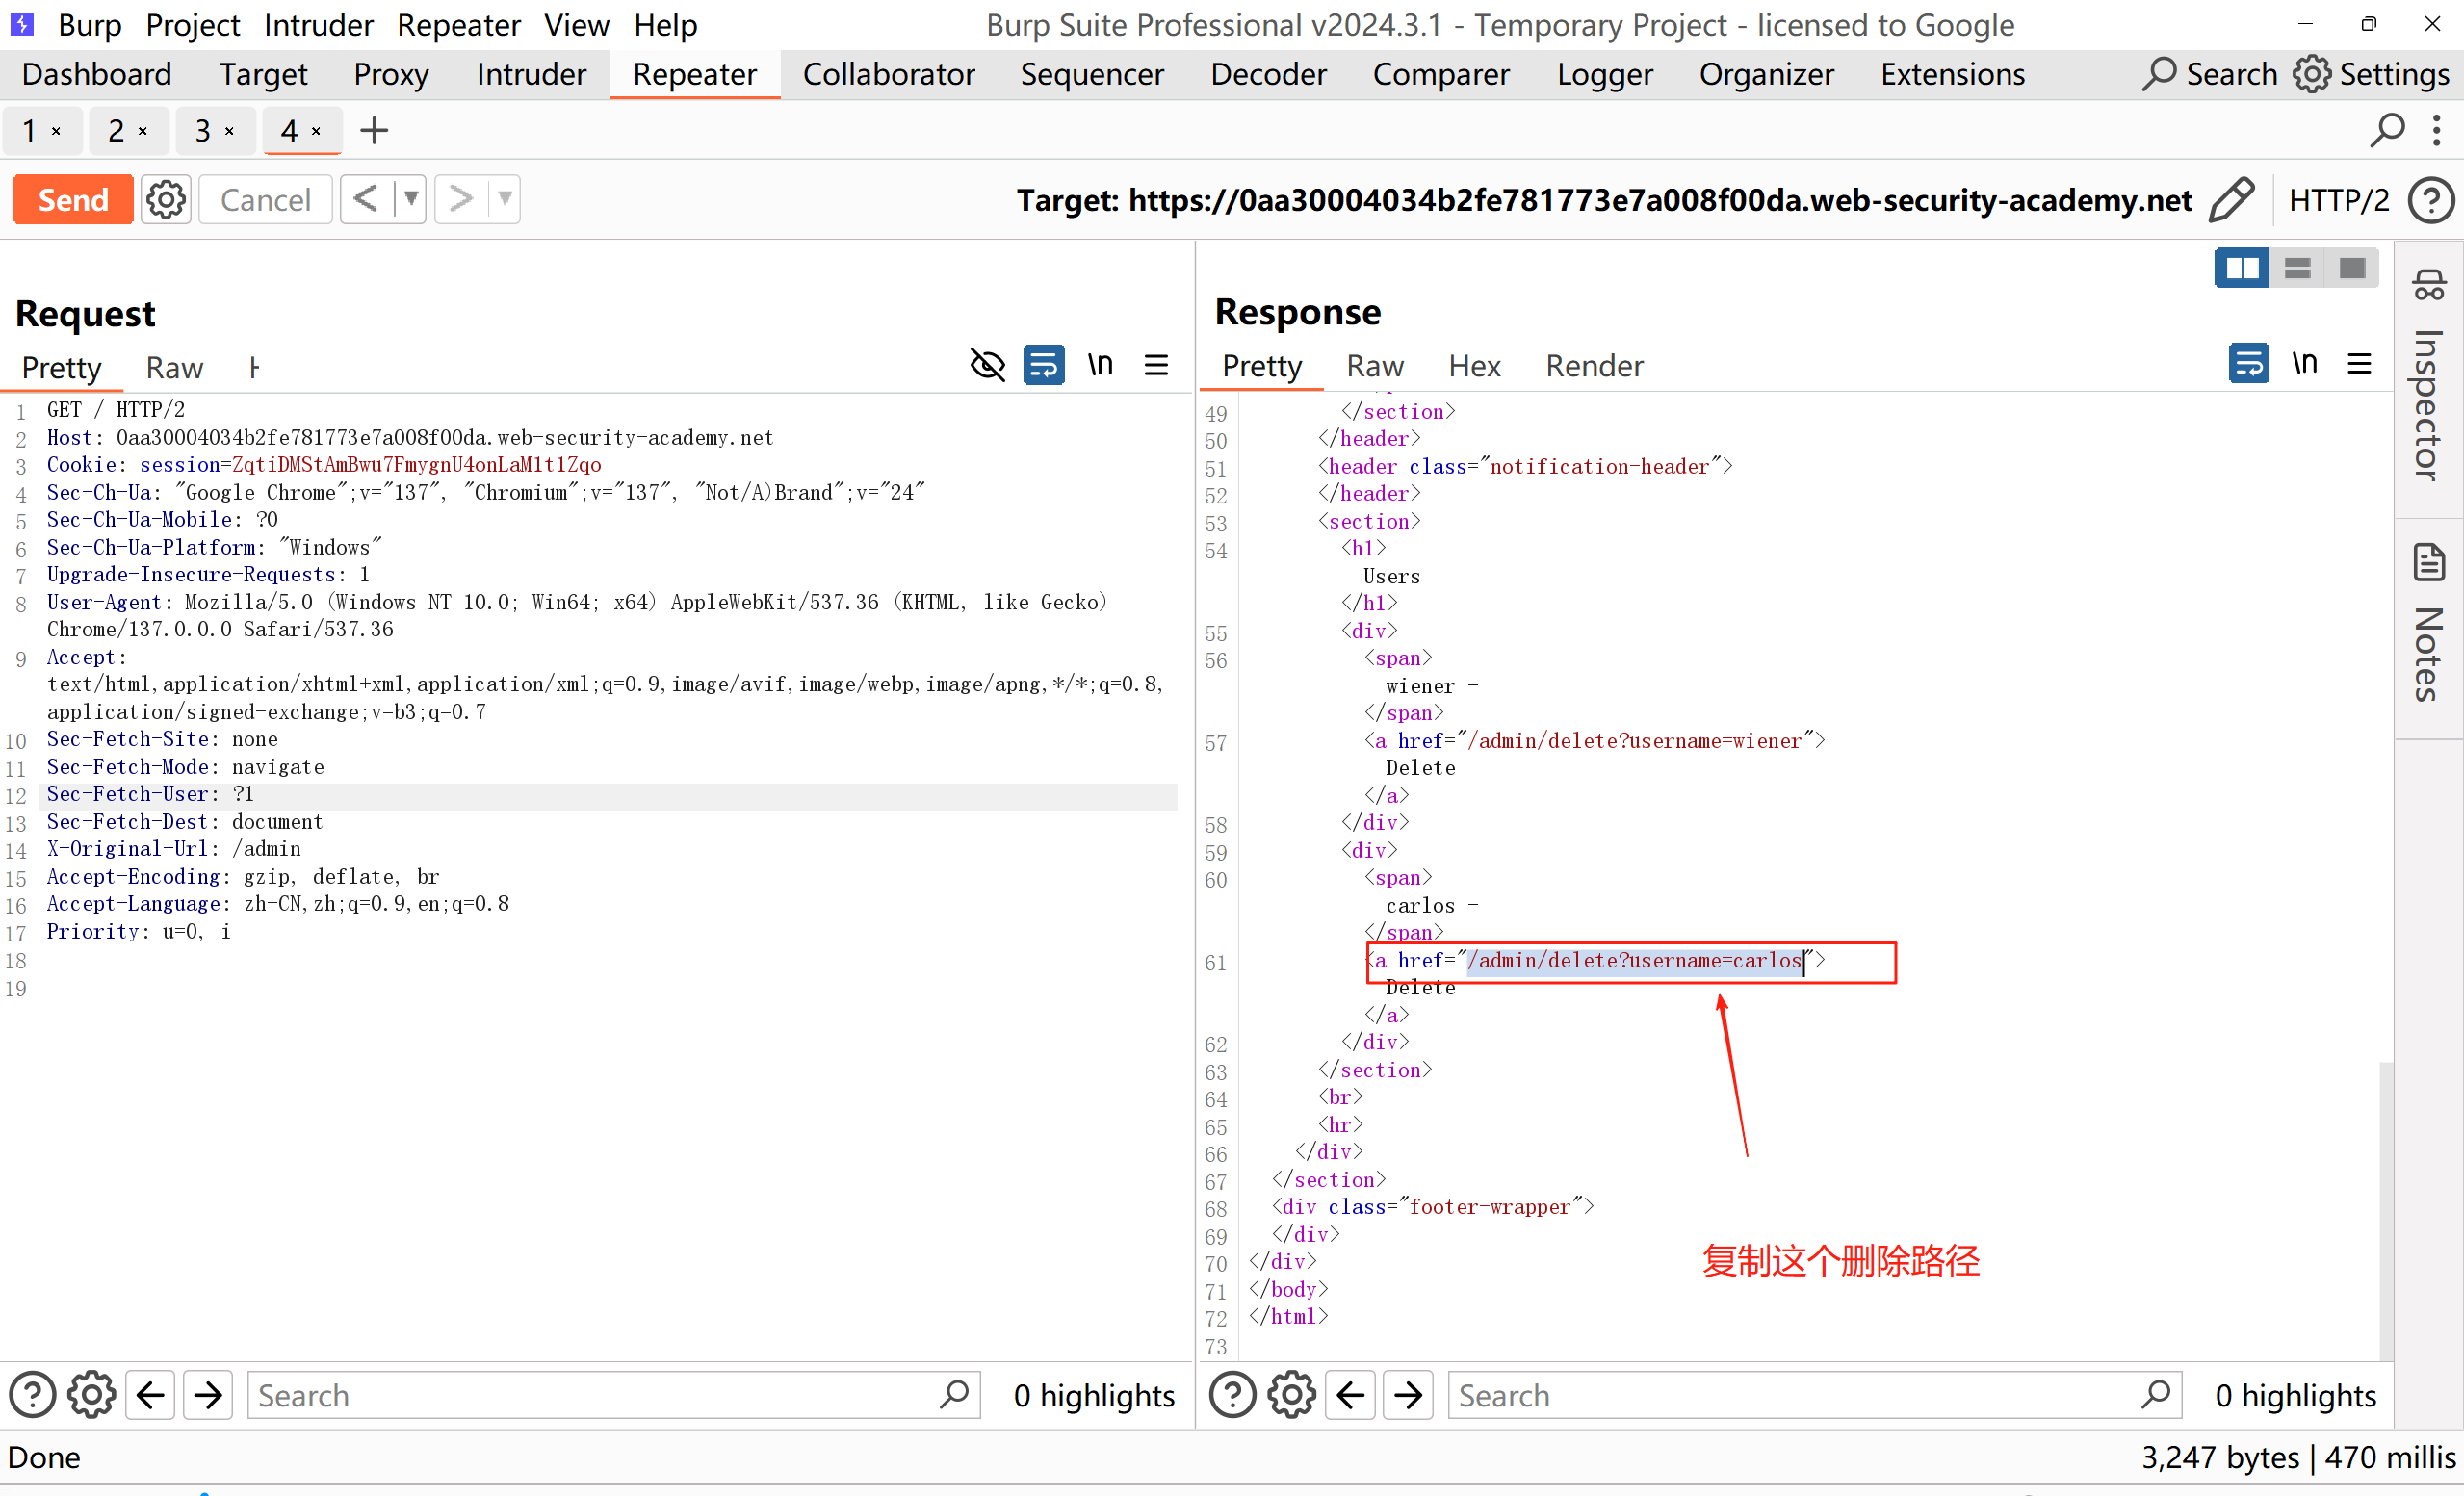Open the Inspector side panel
The height and width of the screenshot is (1496, 2464).
[2428, 378]
